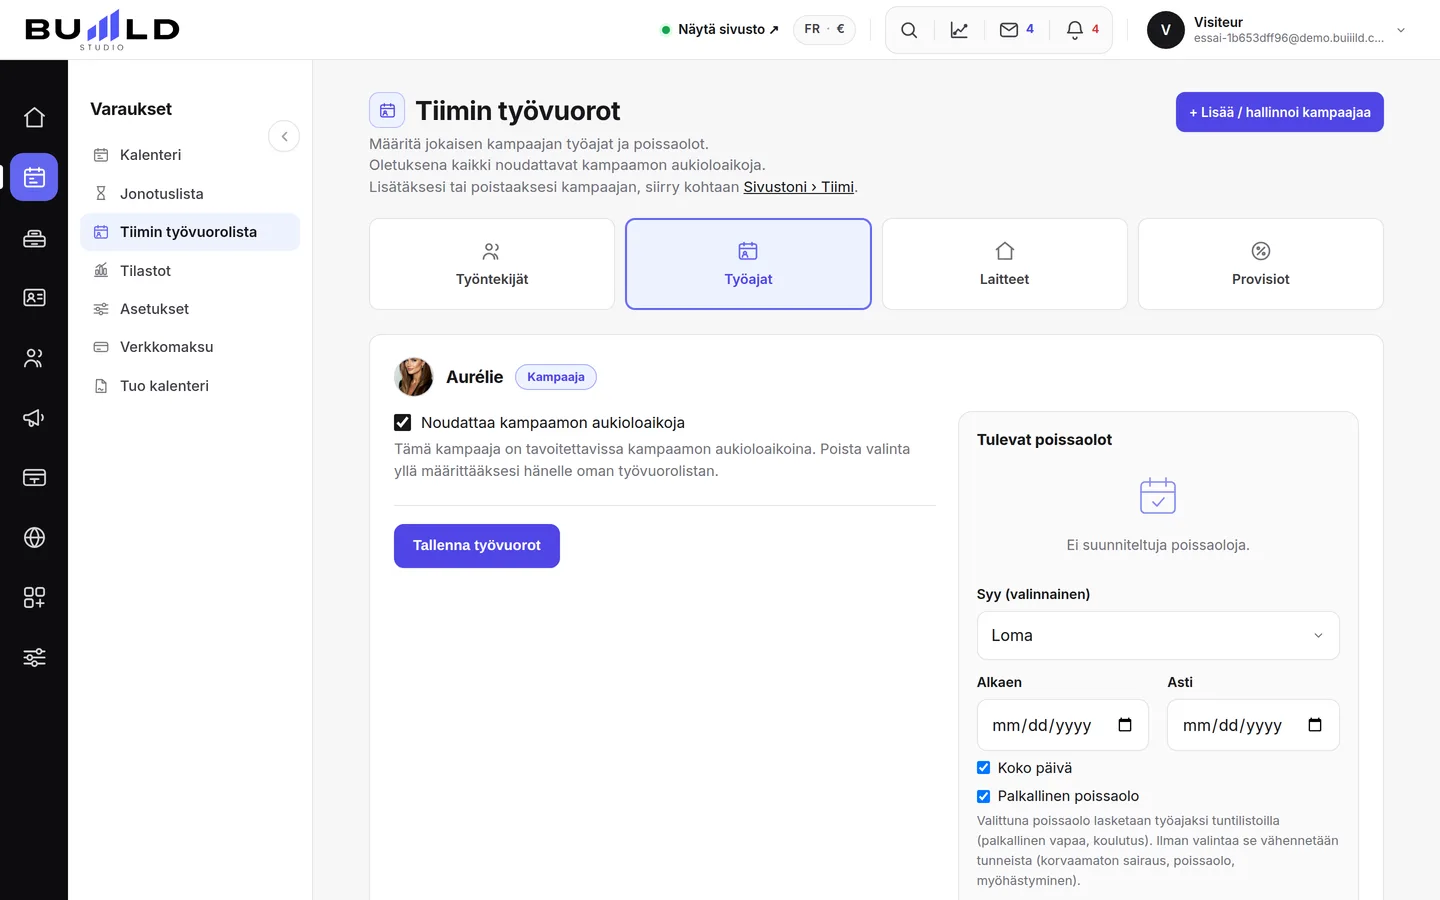Open the Näytä sivusto link
Image resolution: width=1440 pixels, height=900 pixels.
(720, 29)
